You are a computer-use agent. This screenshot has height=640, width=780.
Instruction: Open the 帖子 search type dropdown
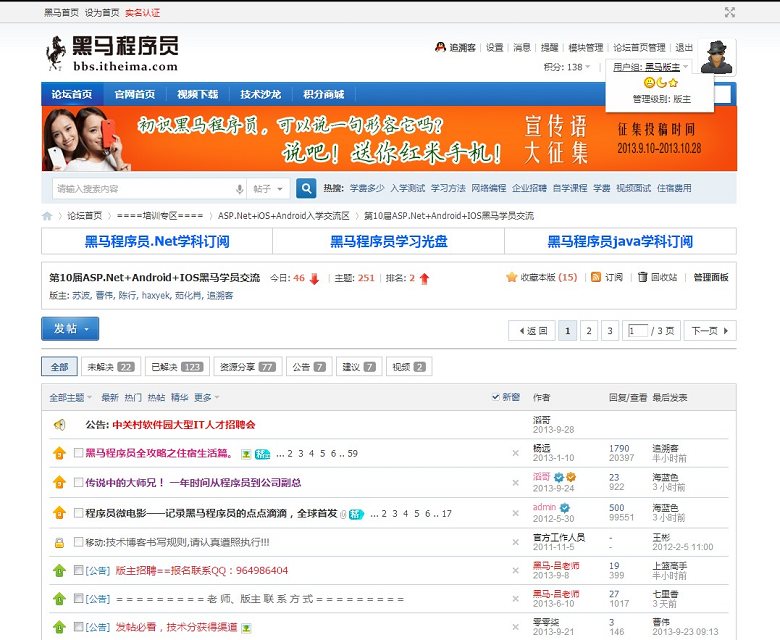coord(269,188)
